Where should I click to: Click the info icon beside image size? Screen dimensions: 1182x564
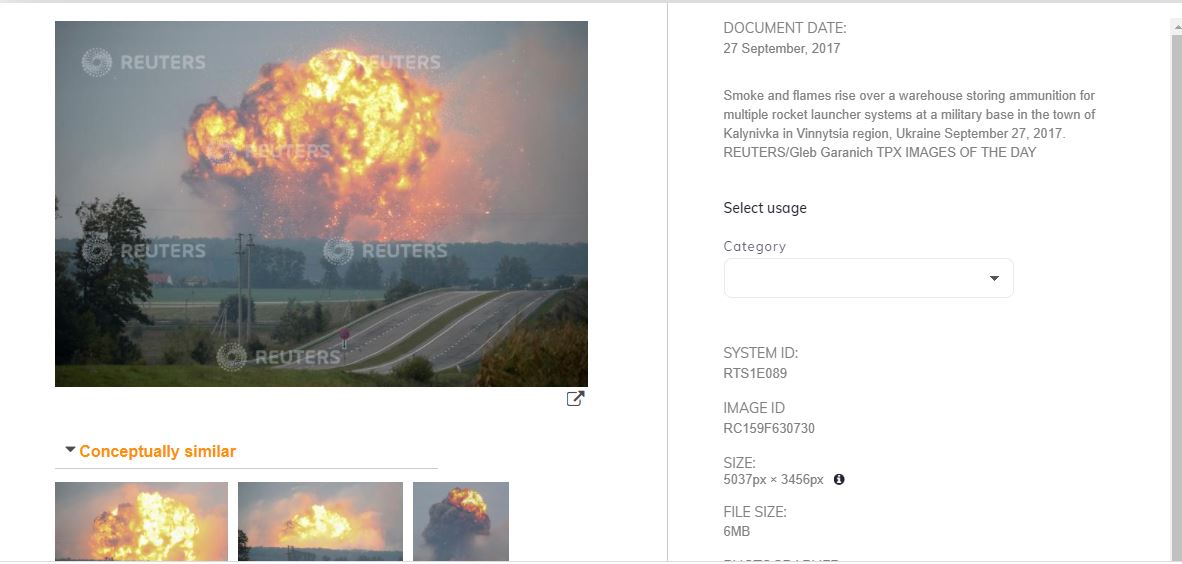coord(839,480)
